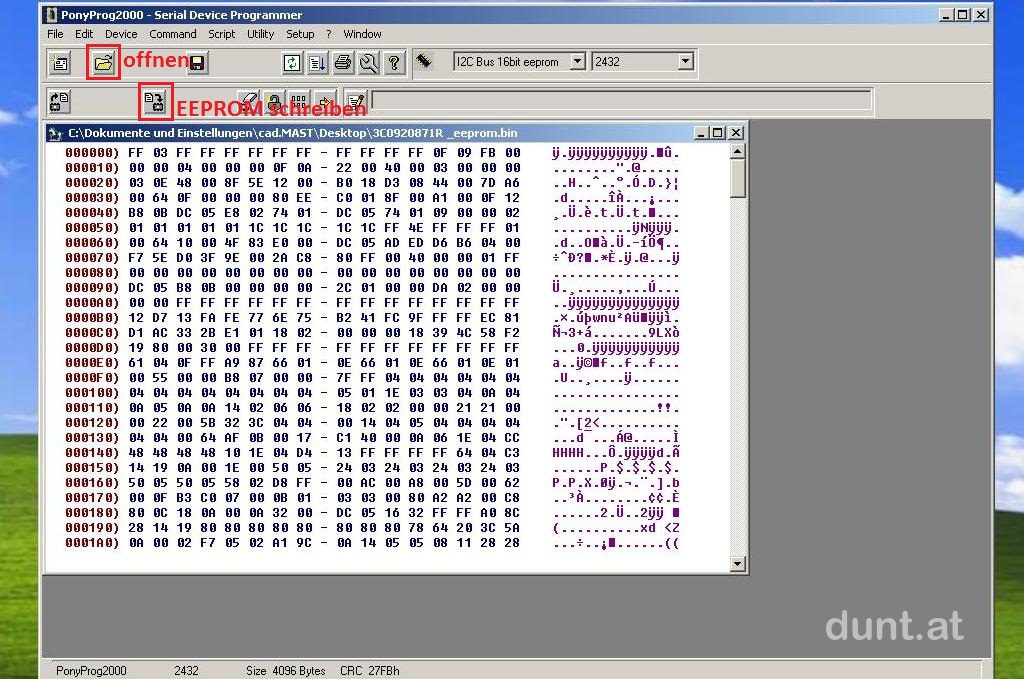The height and width of the screenshot is (679, 1024).
Task: Click the Print icon in toolbar
Action: click(x=343, y=63)
